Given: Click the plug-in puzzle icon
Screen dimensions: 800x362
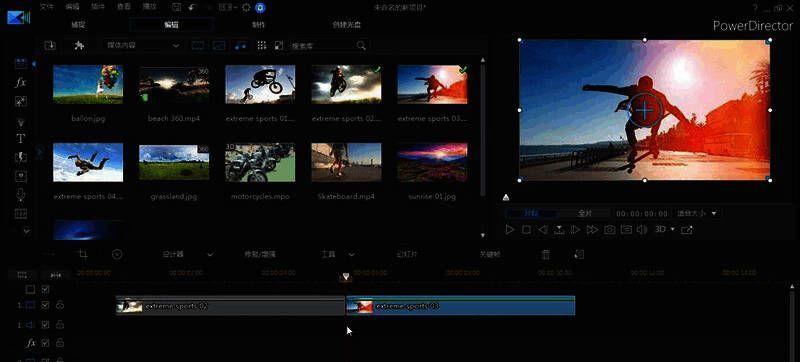Looking at the screenshot, I should pyautogui.click(x=79, y=45).
